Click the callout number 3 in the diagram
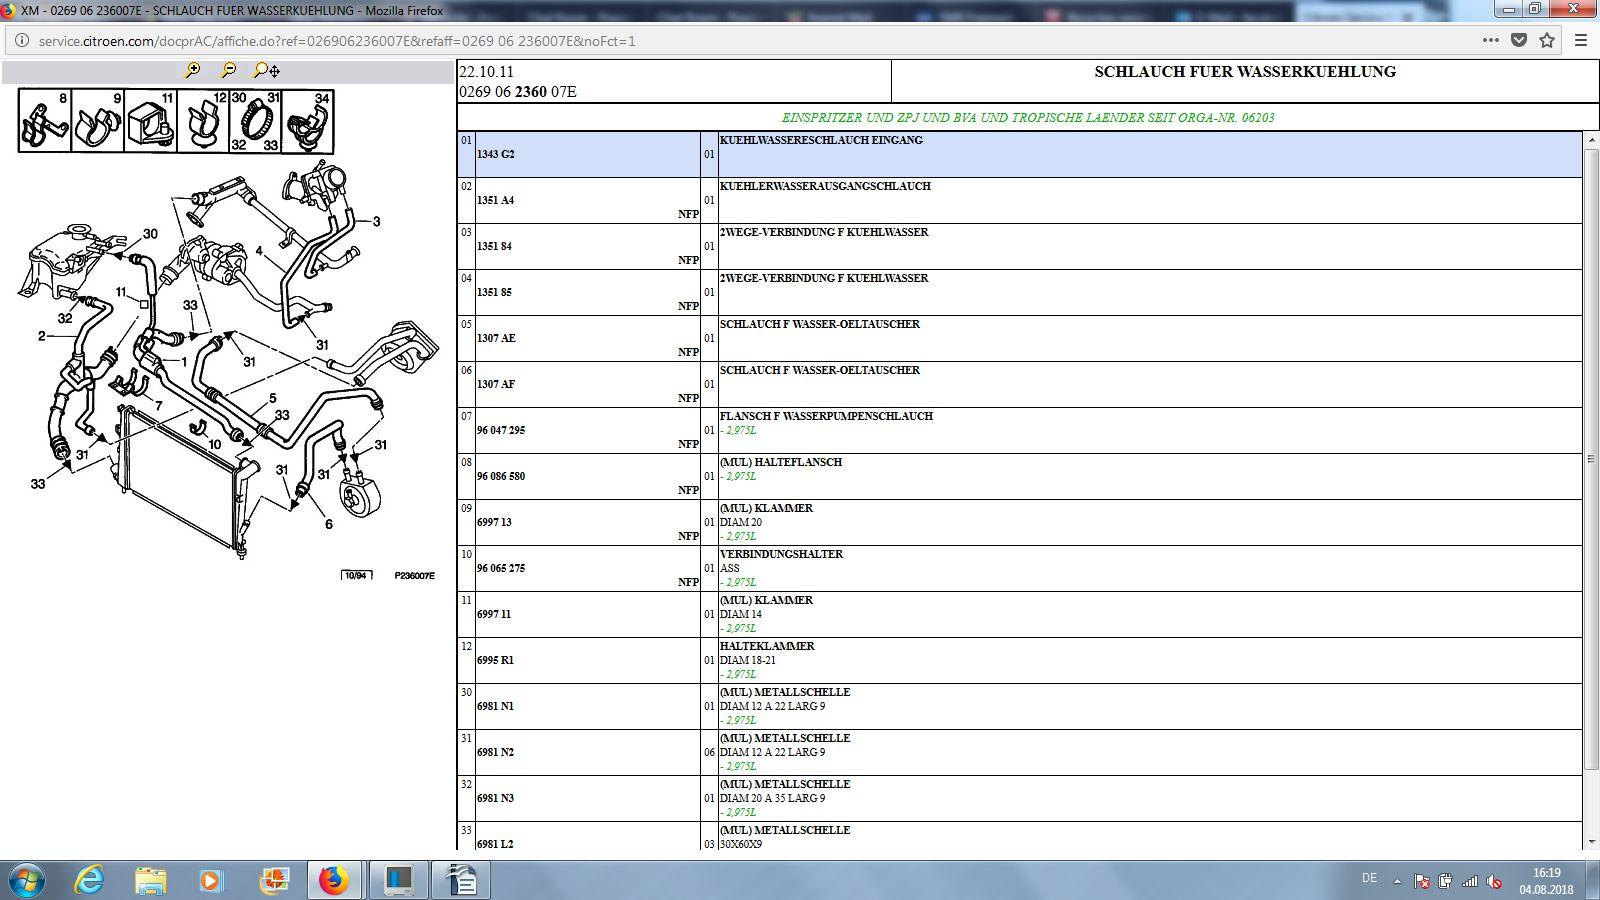 (x=376, y=221)
